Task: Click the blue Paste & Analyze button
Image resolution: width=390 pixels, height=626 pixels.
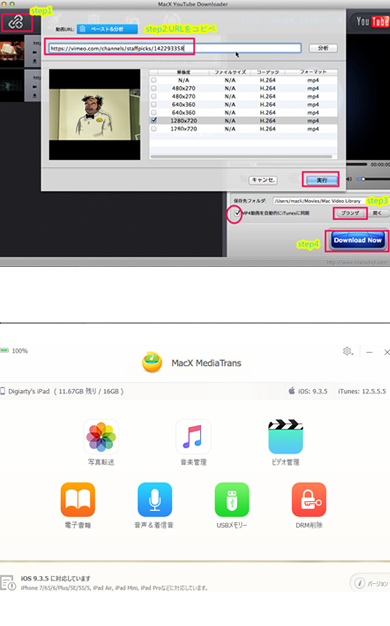Action: click(x=107, y=29)
